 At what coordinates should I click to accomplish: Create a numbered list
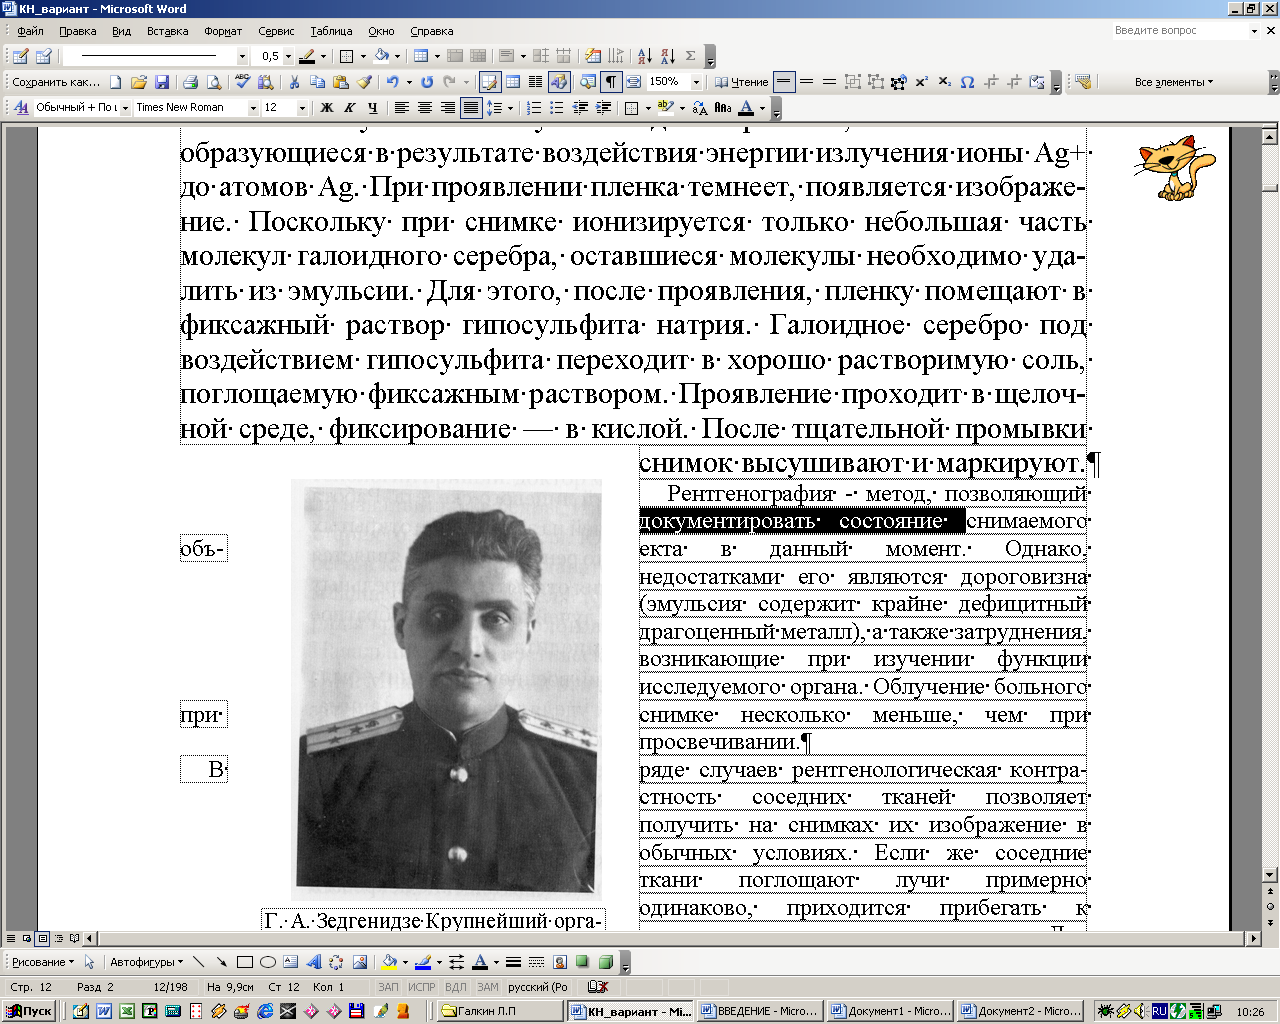coord(534,107)
